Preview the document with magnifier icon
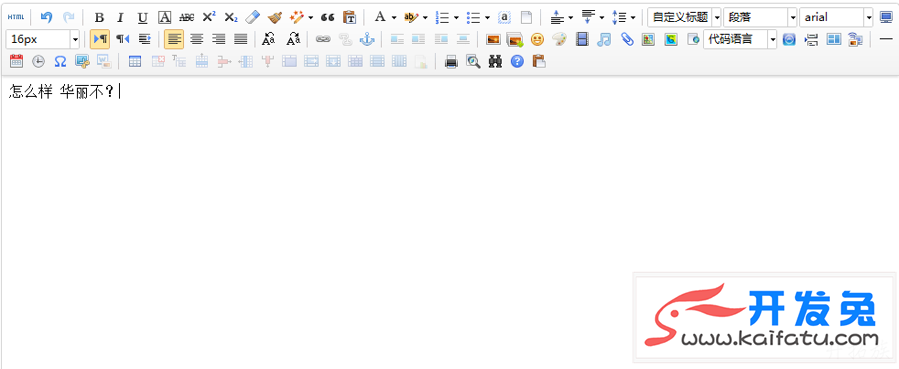The width and height of the screenshot is (899, 369). (x=473, y=61)
